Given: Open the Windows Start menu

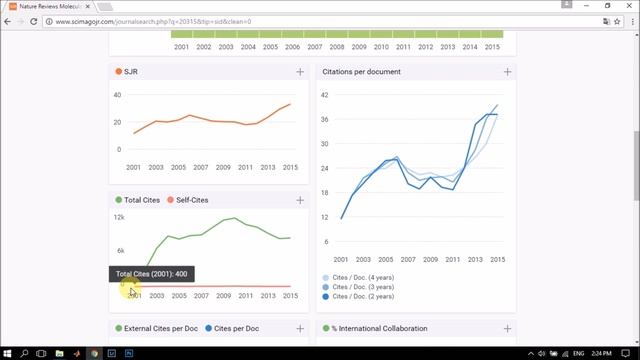Looking at the screenshot, I should point(7,353).
